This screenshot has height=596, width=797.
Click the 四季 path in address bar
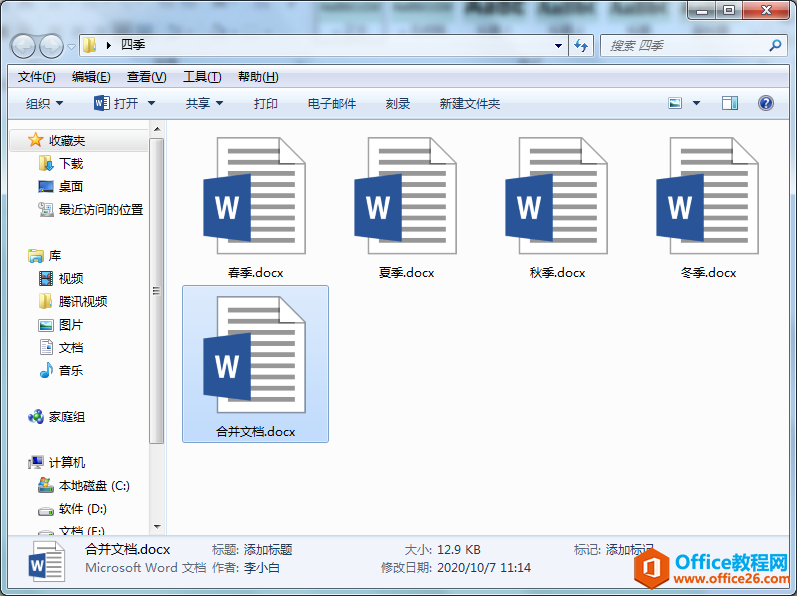pos(133,45)
